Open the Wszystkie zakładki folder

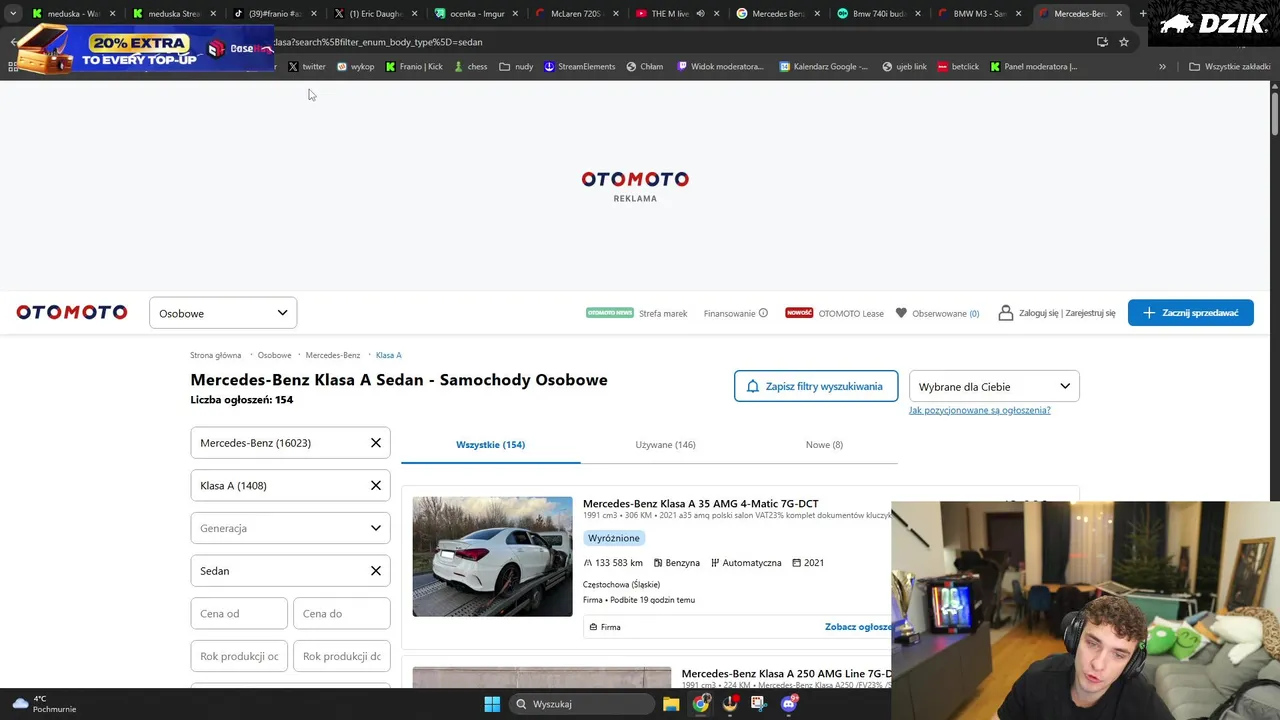pos(1230,67)
